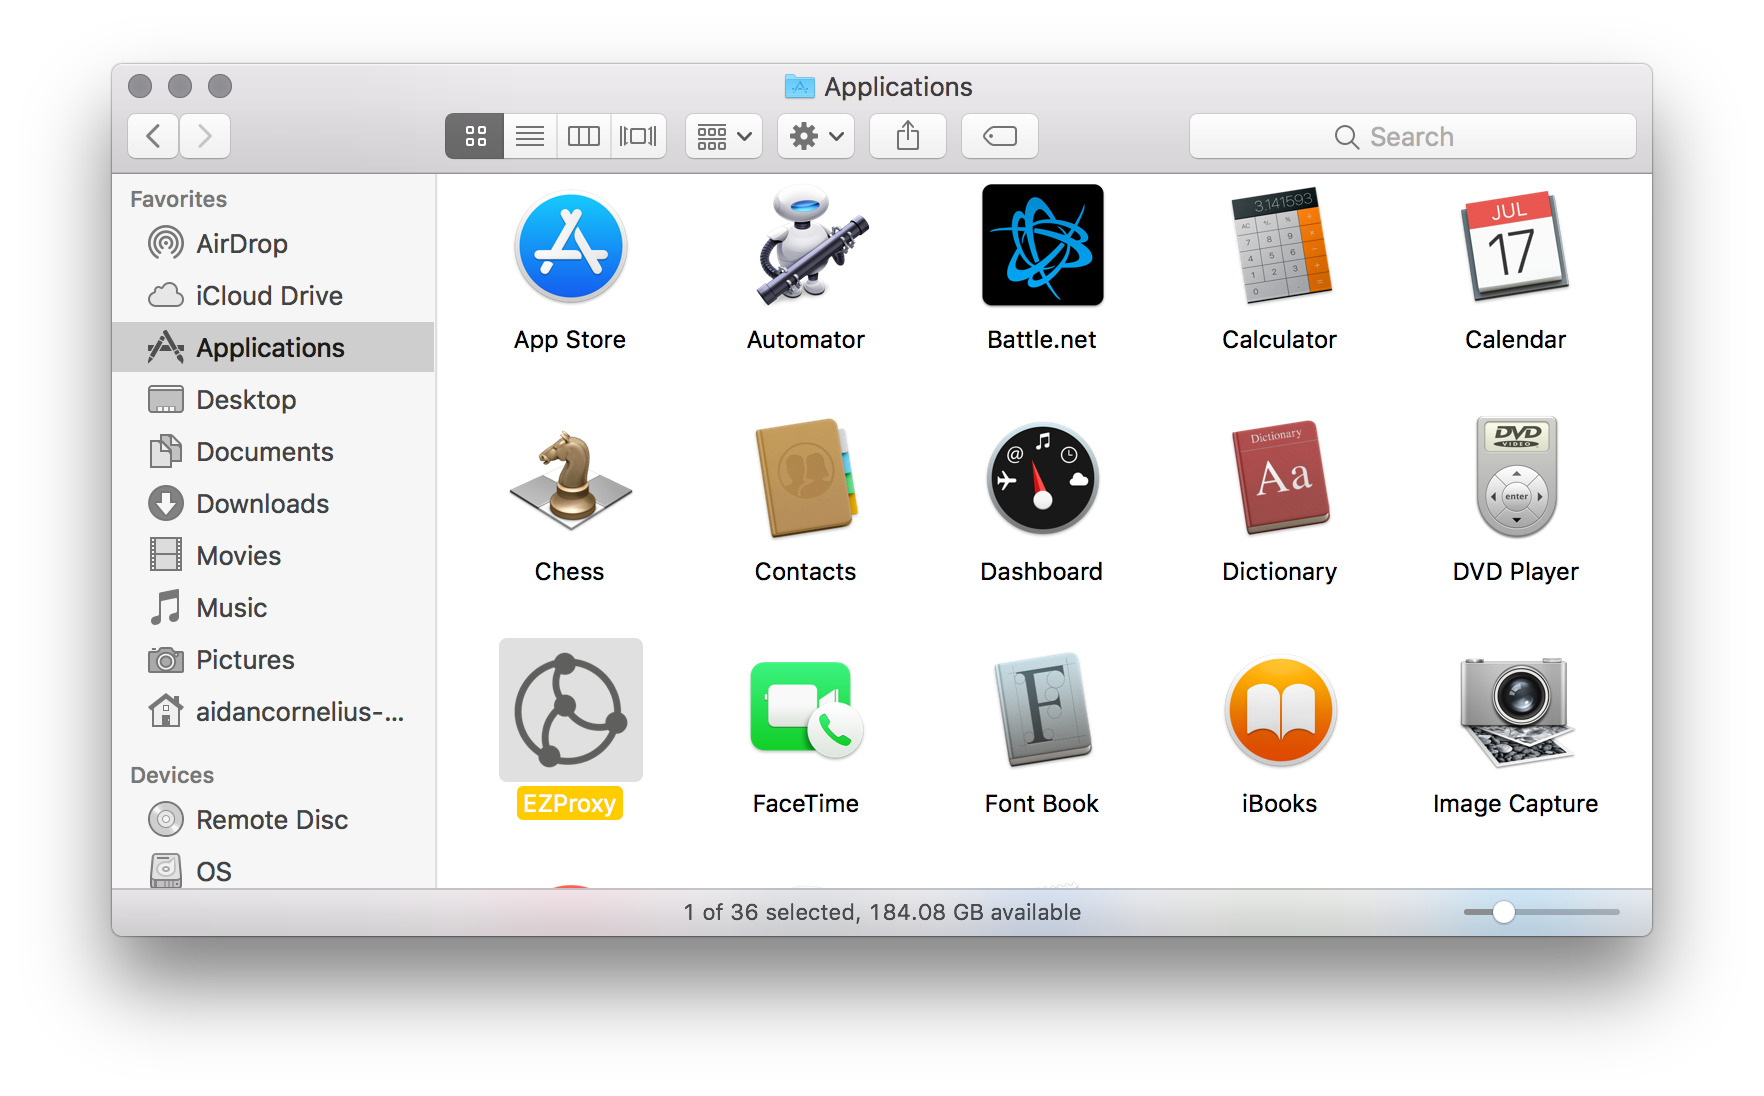
Task: Open AirDrop in the sidebar
Action: [x=273, y=244]
